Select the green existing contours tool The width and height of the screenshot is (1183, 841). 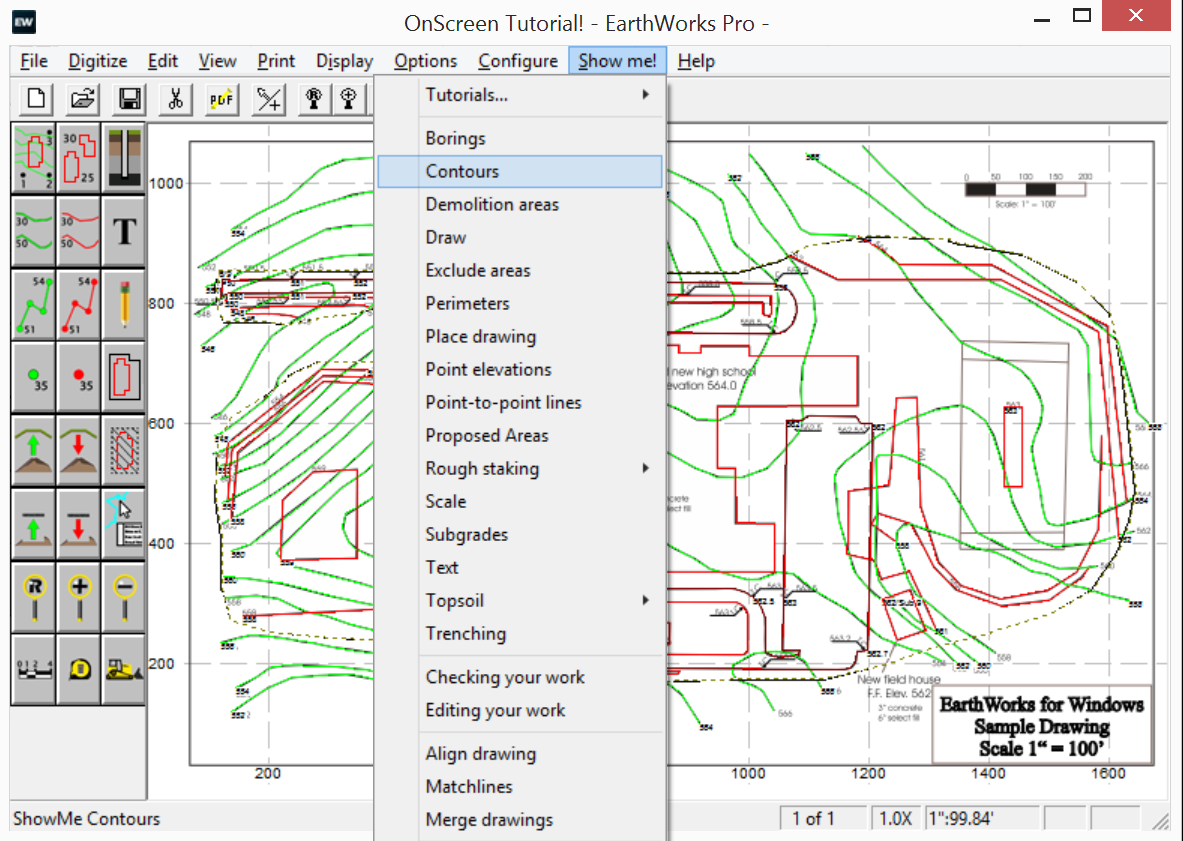coord(34,232)
